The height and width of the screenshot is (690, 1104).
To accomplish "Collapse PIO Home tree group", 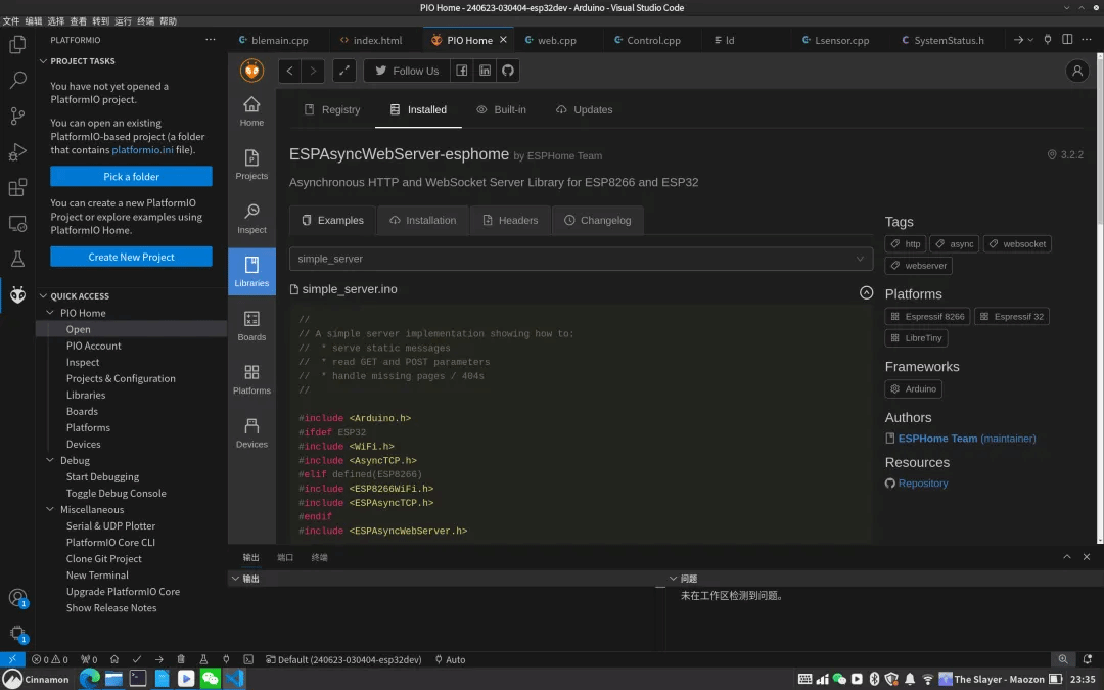I will point(50,313).
